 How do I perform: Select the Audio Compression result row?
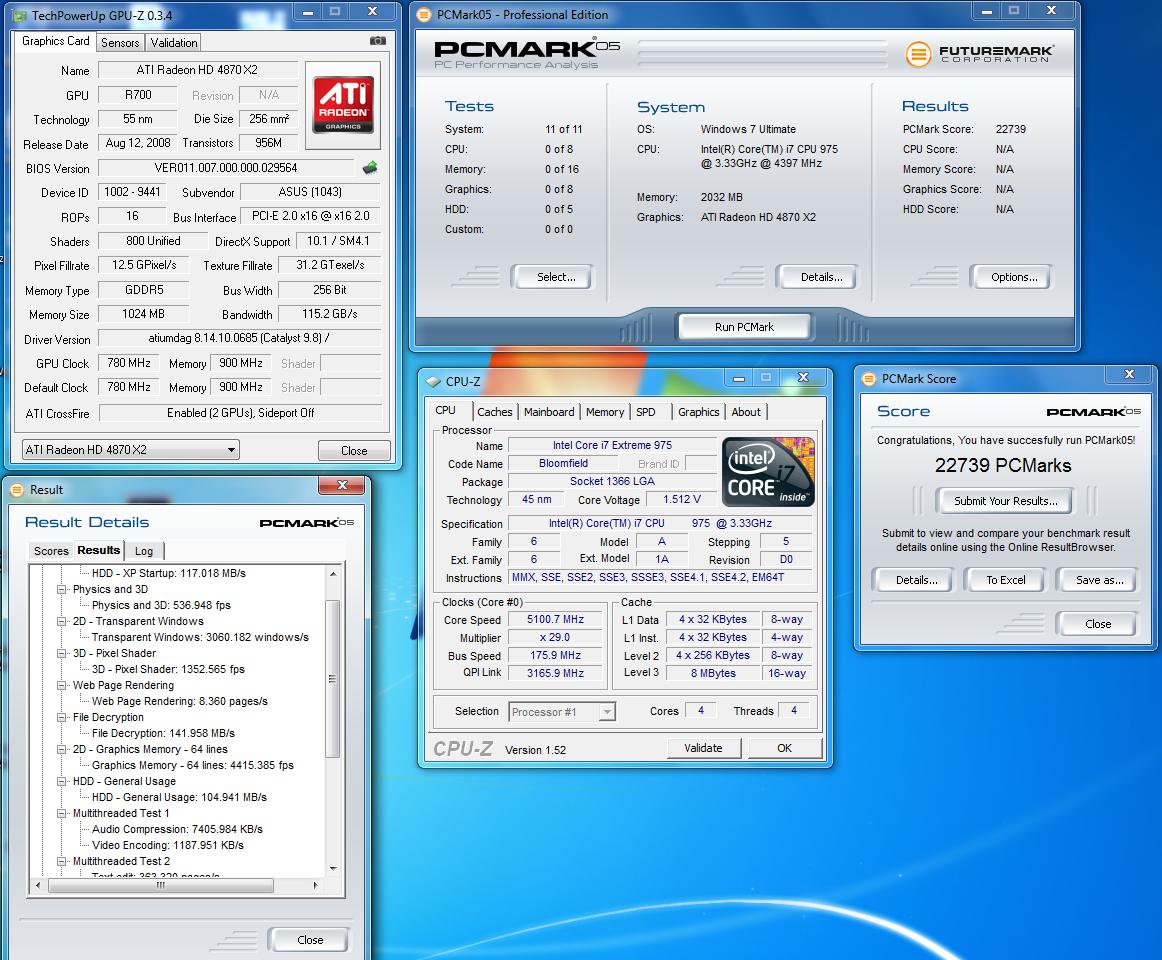click(177, 829)
